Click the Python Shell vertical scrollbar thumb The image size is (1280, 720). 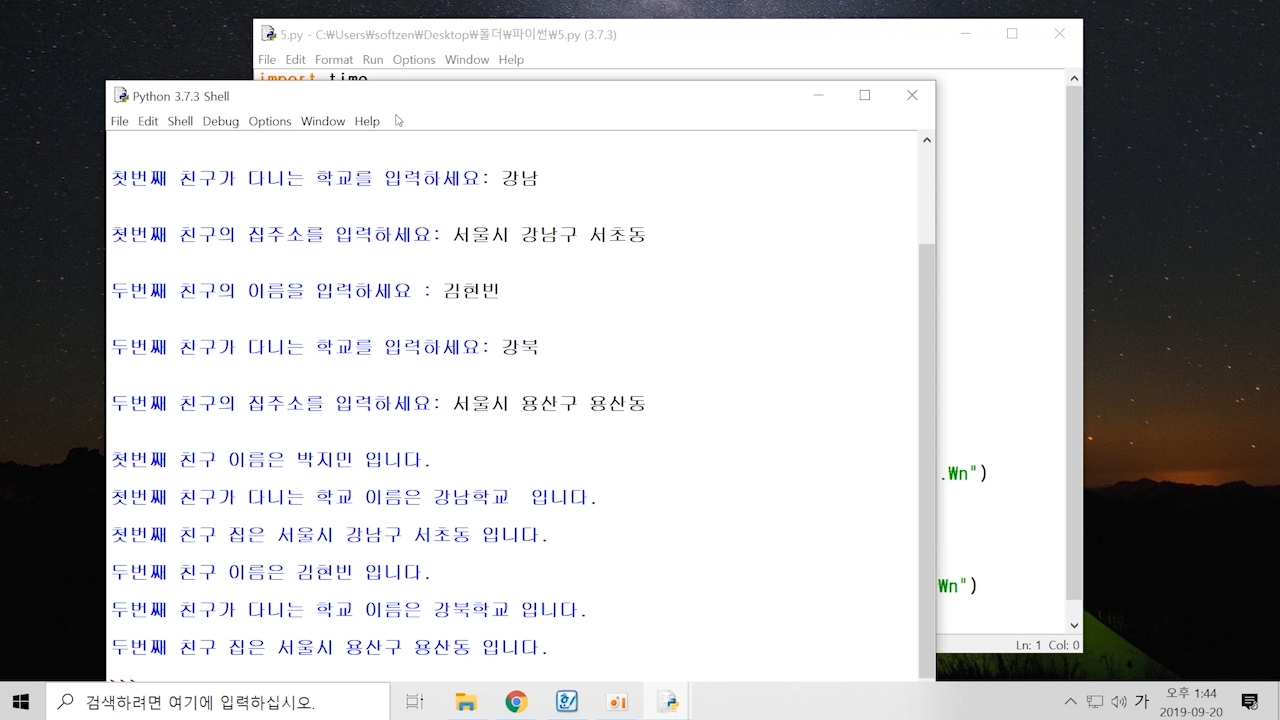click(927, 460)
